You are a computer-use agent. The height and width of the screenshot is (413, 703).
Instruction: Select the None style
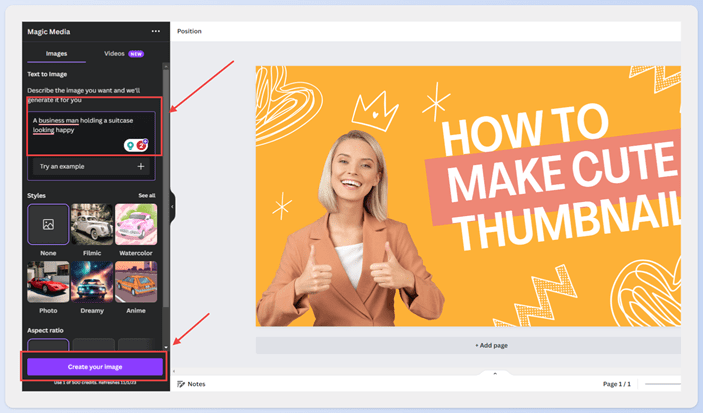click(48, 224)
